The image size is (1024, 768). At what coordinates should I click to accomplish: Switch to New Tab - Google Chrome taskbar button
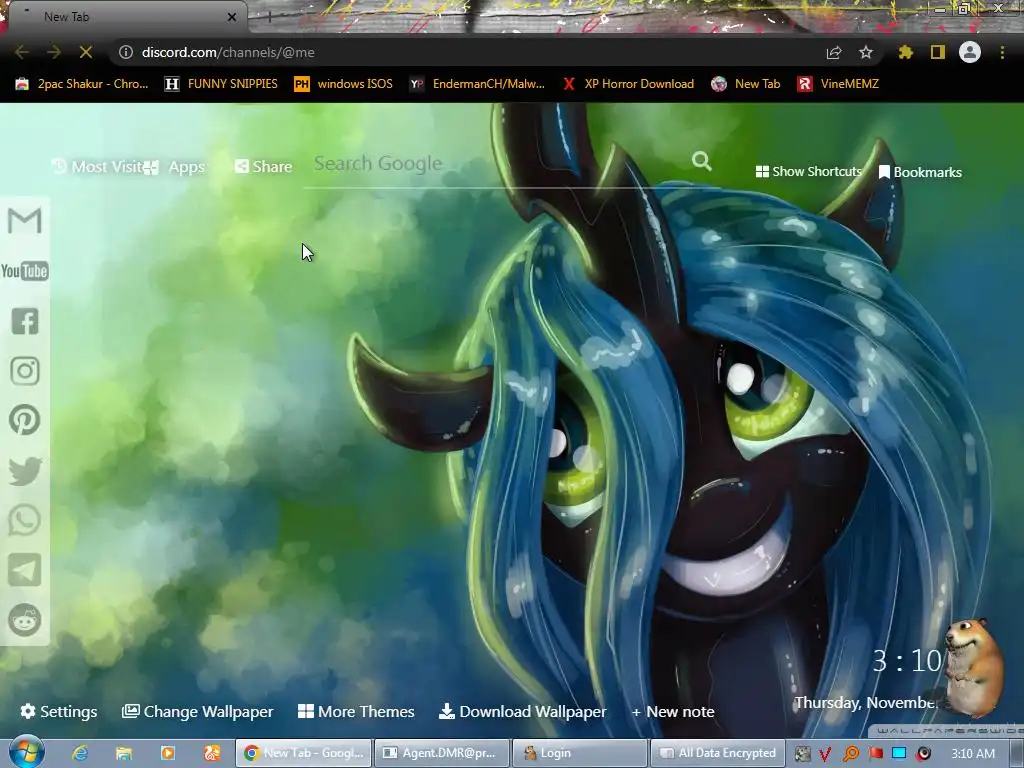point(304,753)
